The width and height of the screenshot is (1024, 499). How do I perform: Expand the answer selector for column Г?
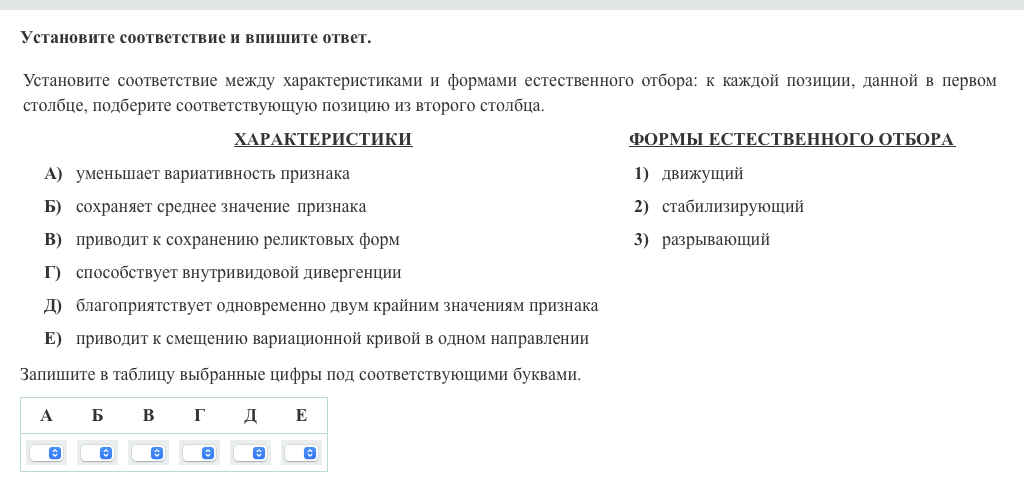pos(200,453)
